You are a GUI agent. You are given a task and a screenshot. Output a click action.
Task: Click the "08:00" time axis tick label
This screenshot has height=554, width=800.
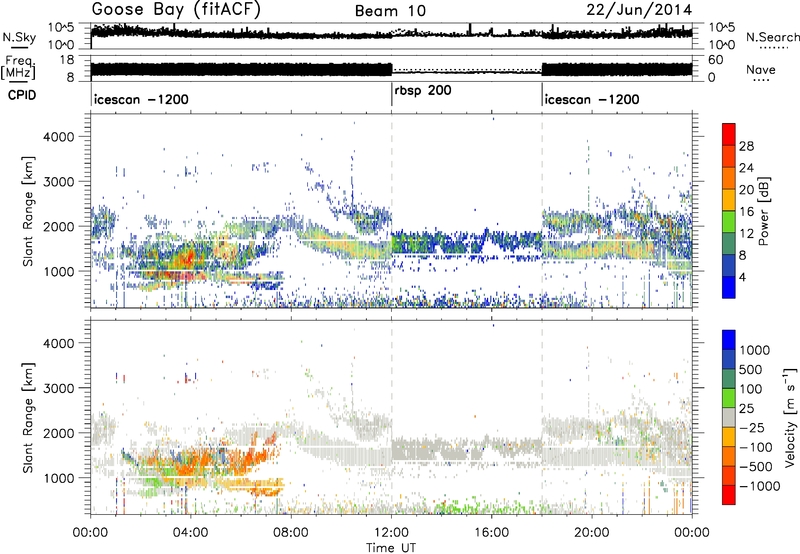[291, 533]
